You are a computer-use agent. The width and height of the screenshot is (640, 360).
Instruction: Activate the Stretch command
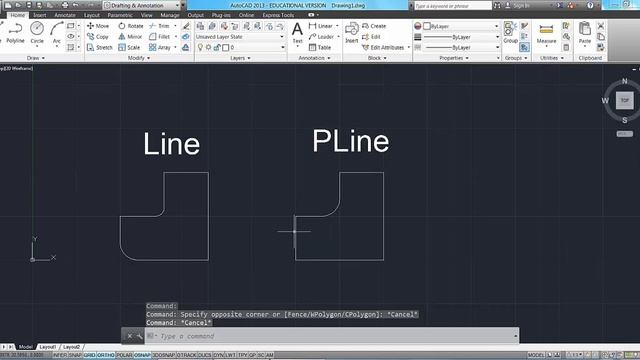click(100, 47)
